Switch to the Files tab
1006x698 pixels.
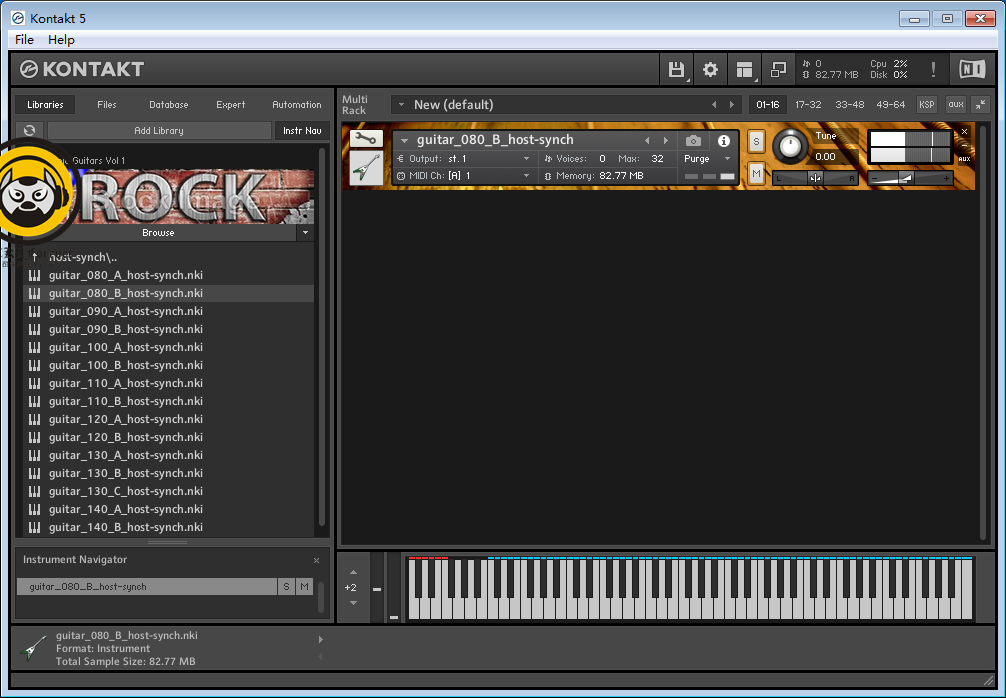pyautogui.click(x=107, y=105)
